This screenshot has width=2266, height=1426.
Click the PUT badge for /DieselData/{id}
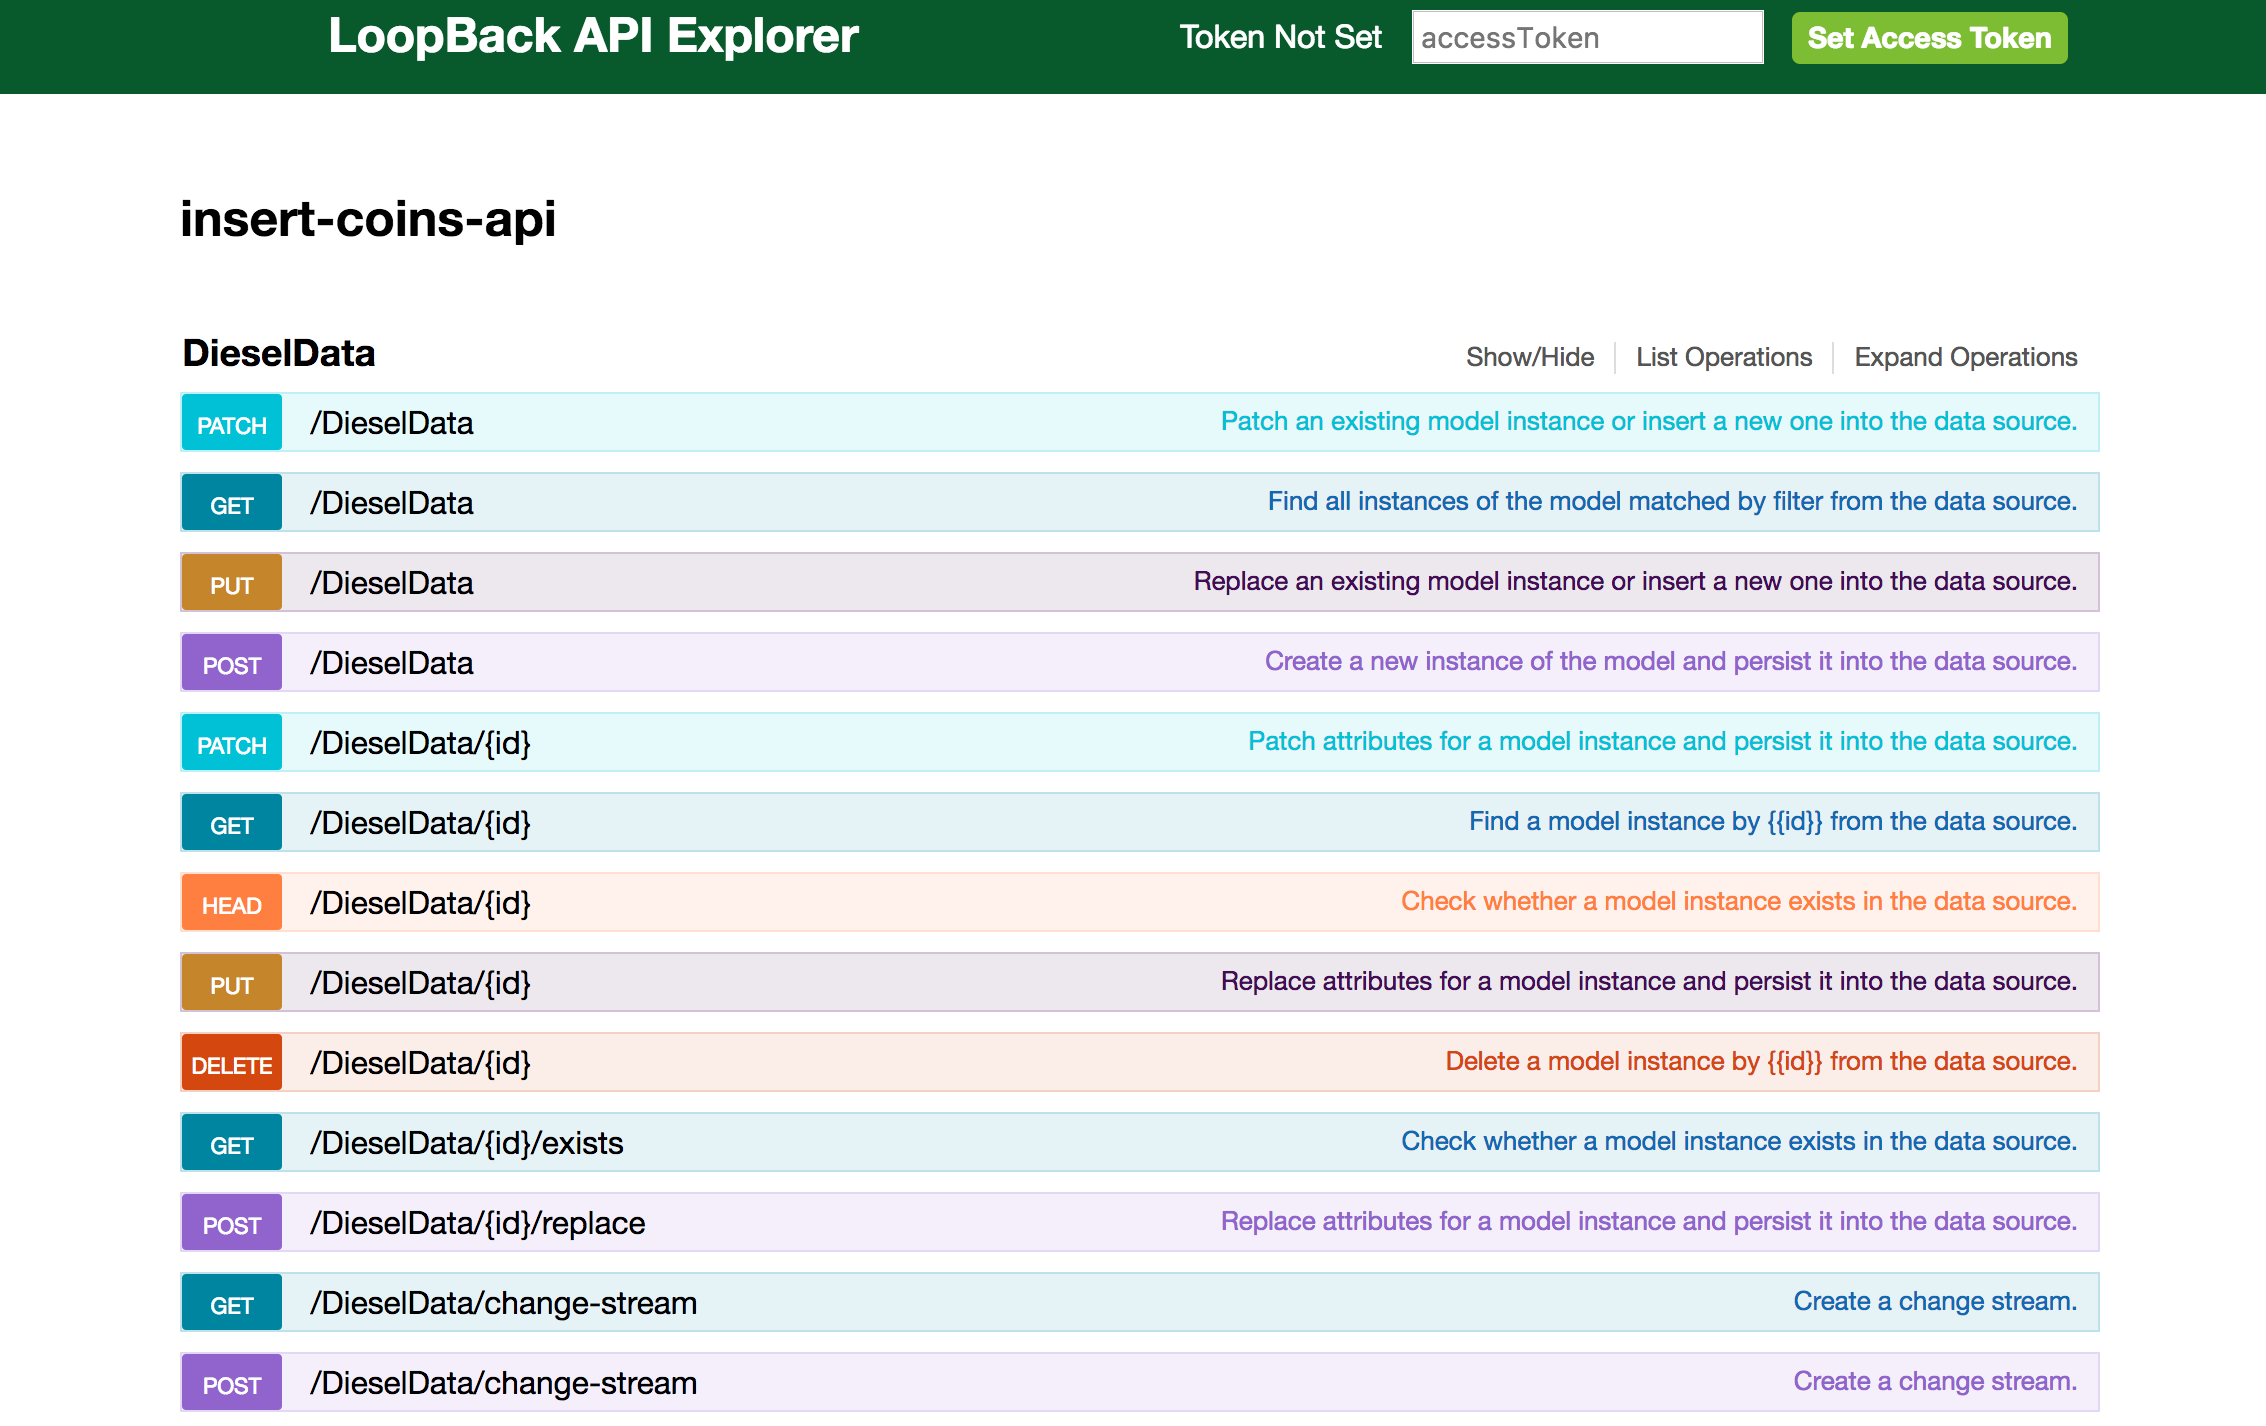(x=231, y=983)
